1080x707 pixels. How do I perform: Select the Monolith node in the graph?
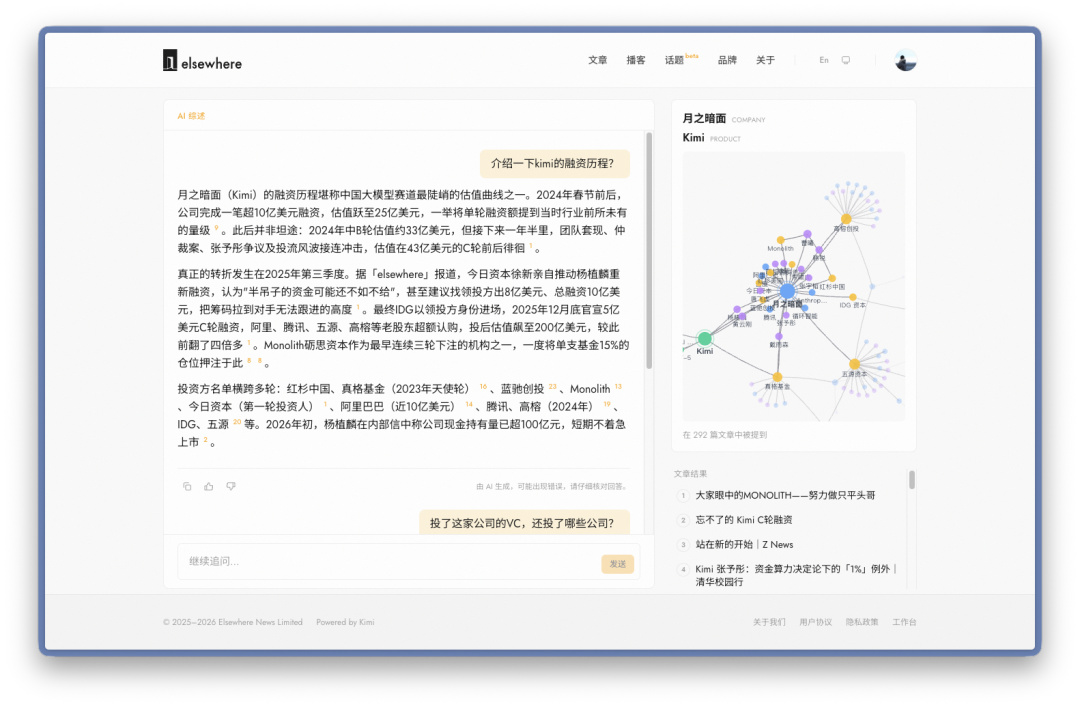pyautogui.click(x=780, y=240)
